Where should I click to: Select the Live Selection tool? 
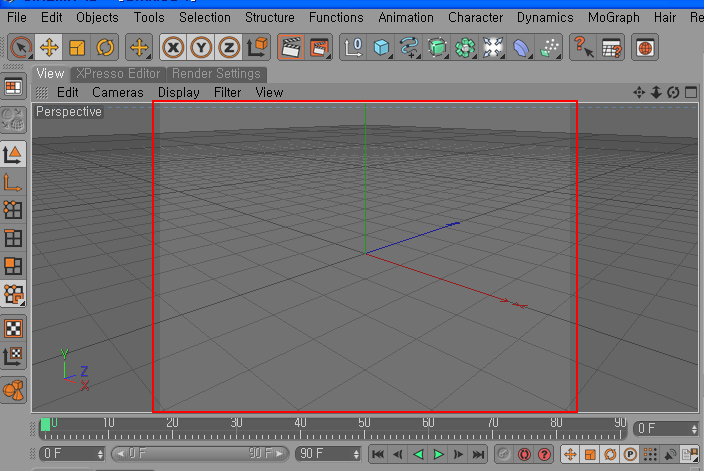(x=21, y=47)
